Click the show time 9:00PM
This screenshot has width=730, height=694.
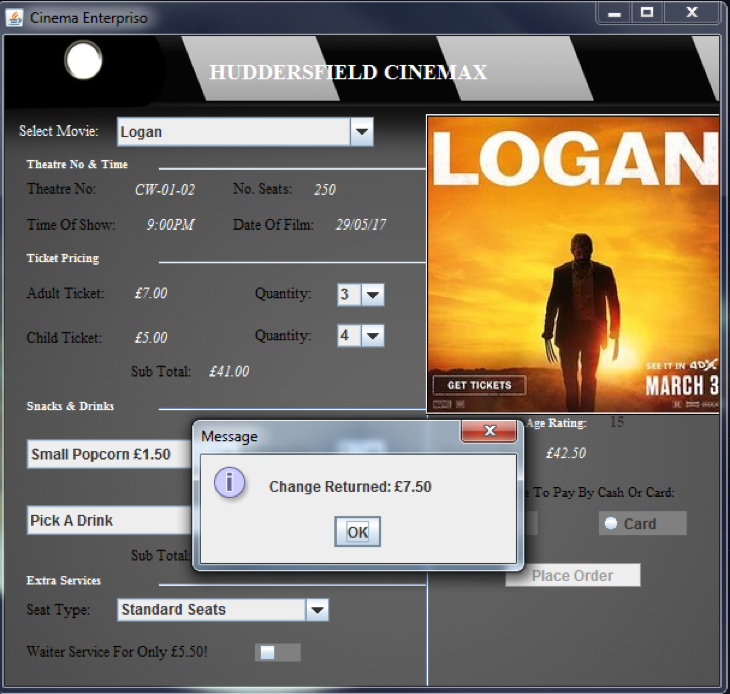click(x=170, y=225)
